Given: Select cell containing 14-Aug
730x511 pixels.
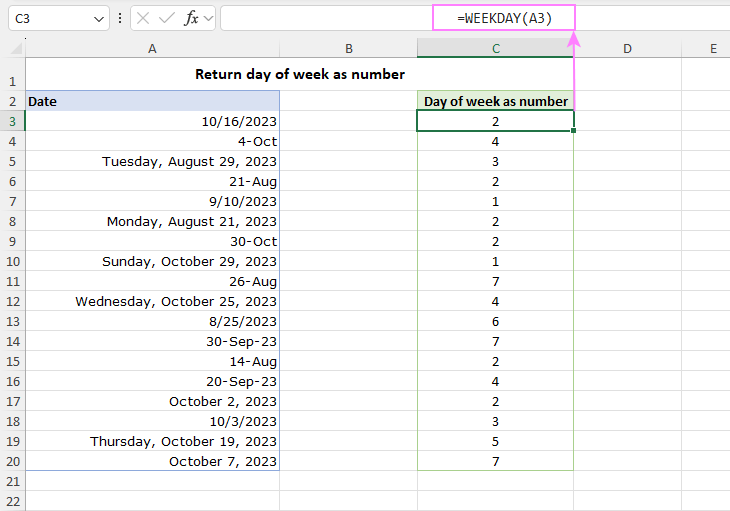Looking at the screenshot, I should pos(153,362).
